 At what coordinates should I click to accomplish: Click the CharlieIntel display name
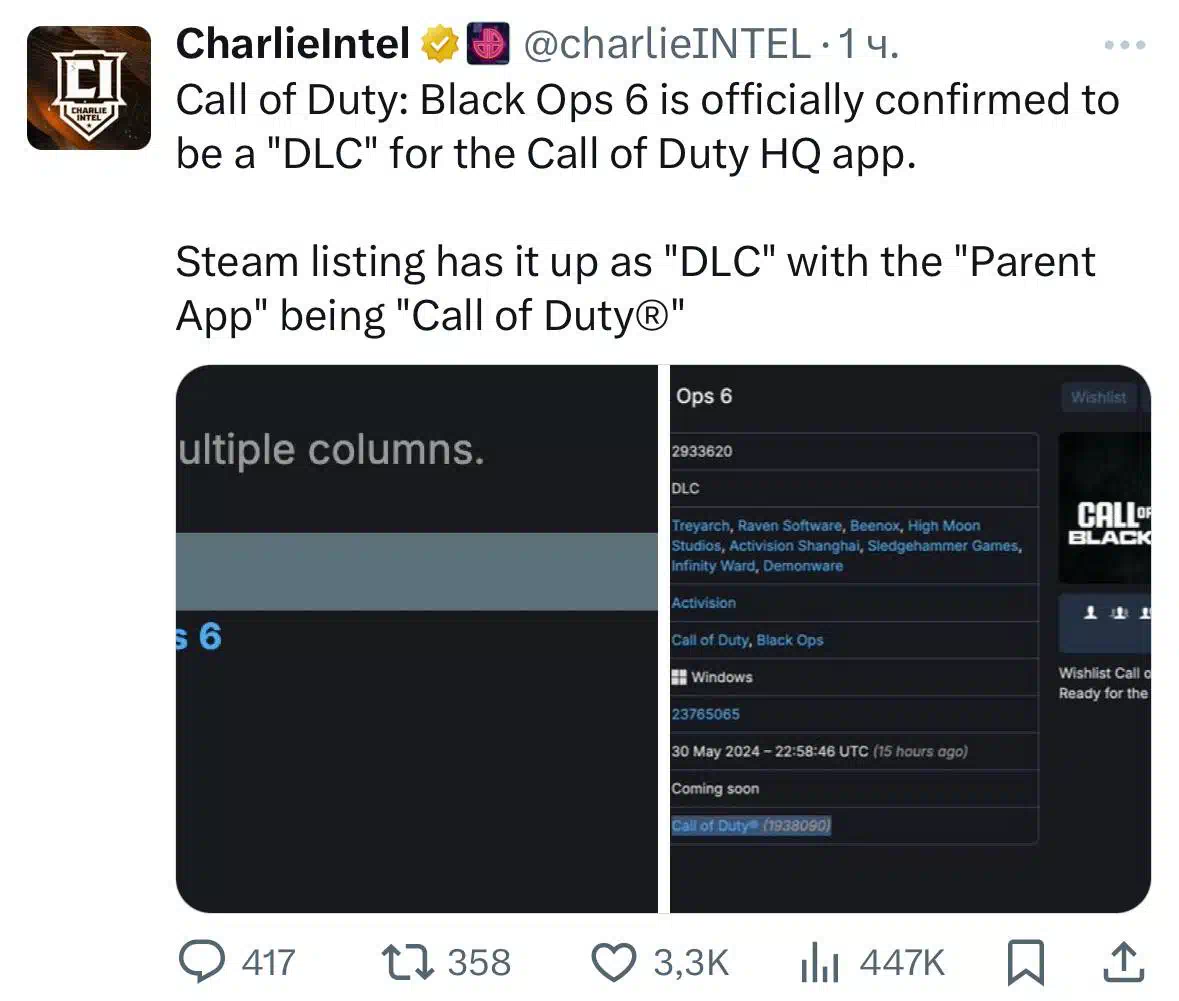pyautogui.click(x=292, y=44)
